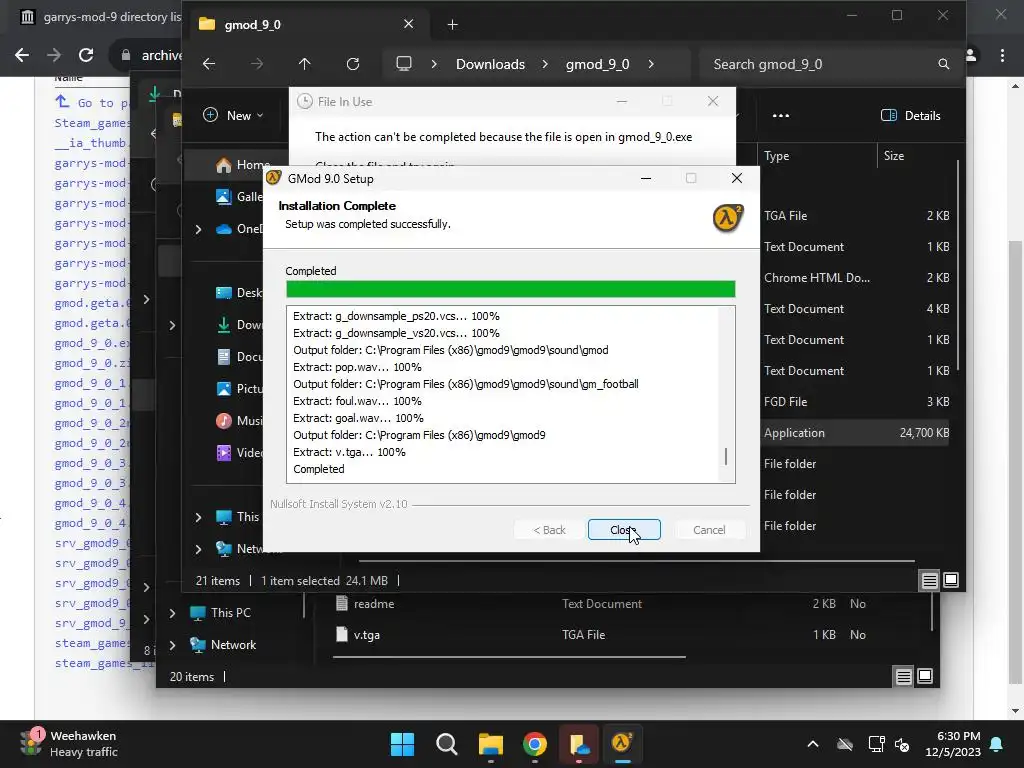Image resolution: width=1024 pixels, height=768 pixels.
Task: Select 'Extract: pop.wav... 100%' log line
Action: (357, 367)
